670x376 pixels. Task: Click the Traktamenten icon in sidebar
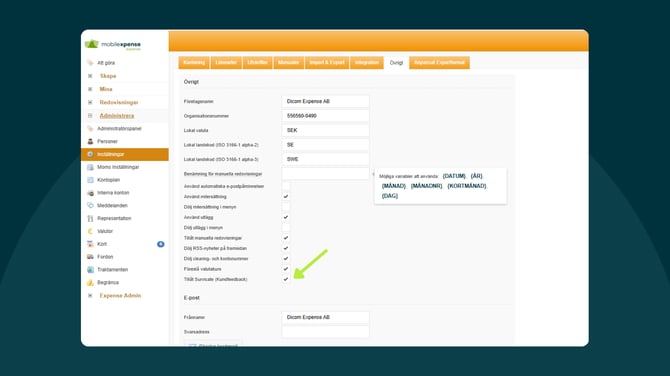pos(90,270)
